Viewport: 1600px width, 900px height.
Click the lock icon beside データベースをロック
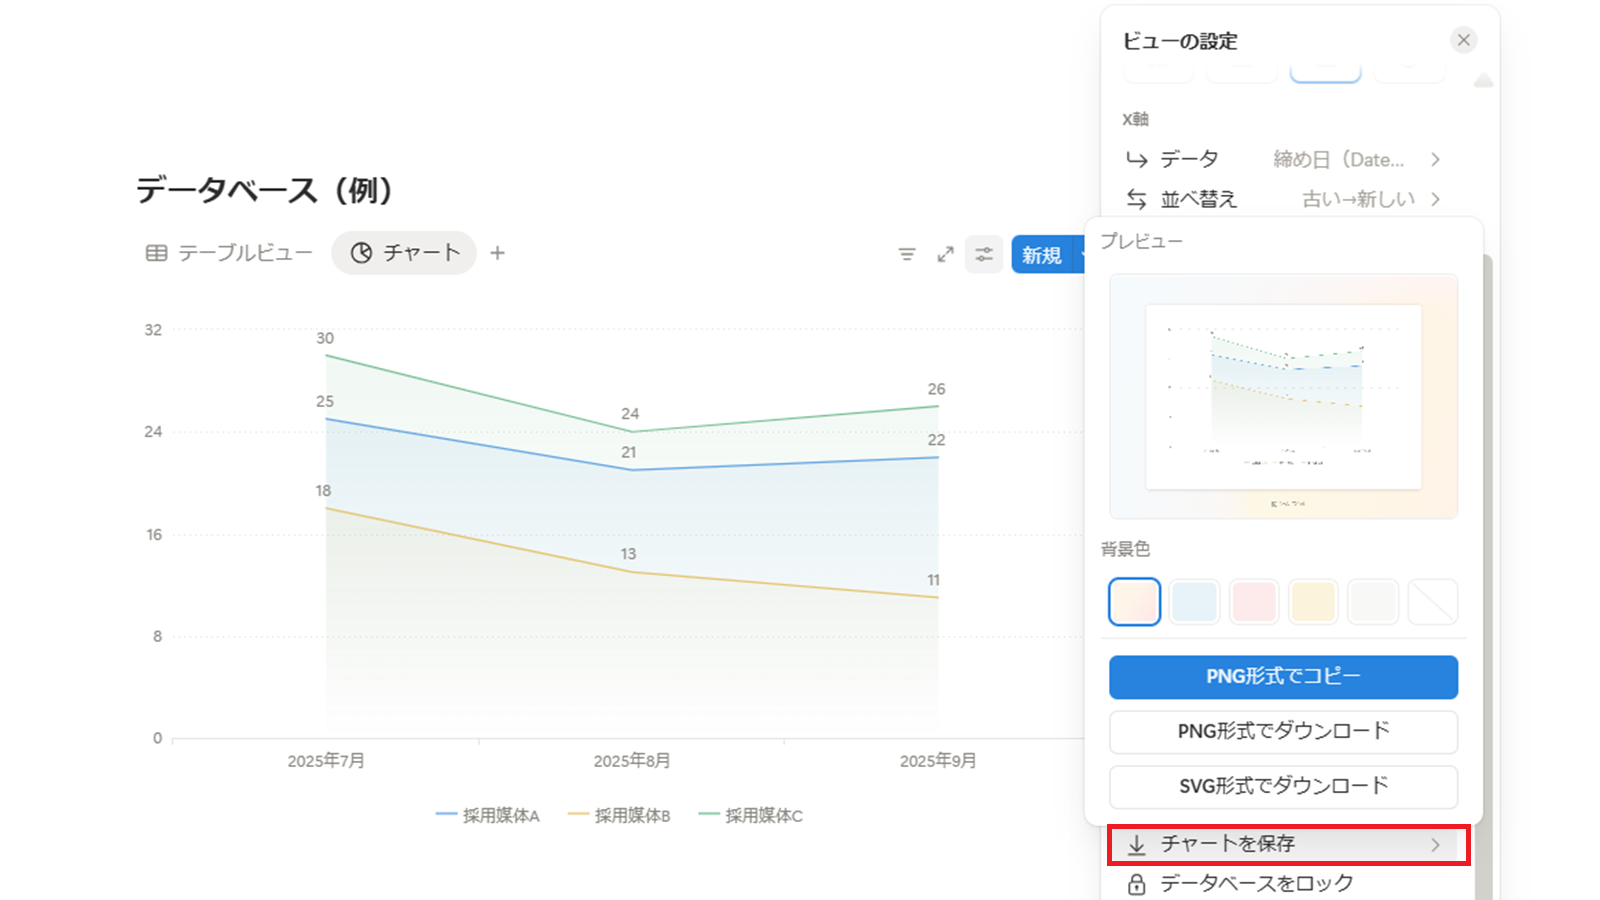1137,884
